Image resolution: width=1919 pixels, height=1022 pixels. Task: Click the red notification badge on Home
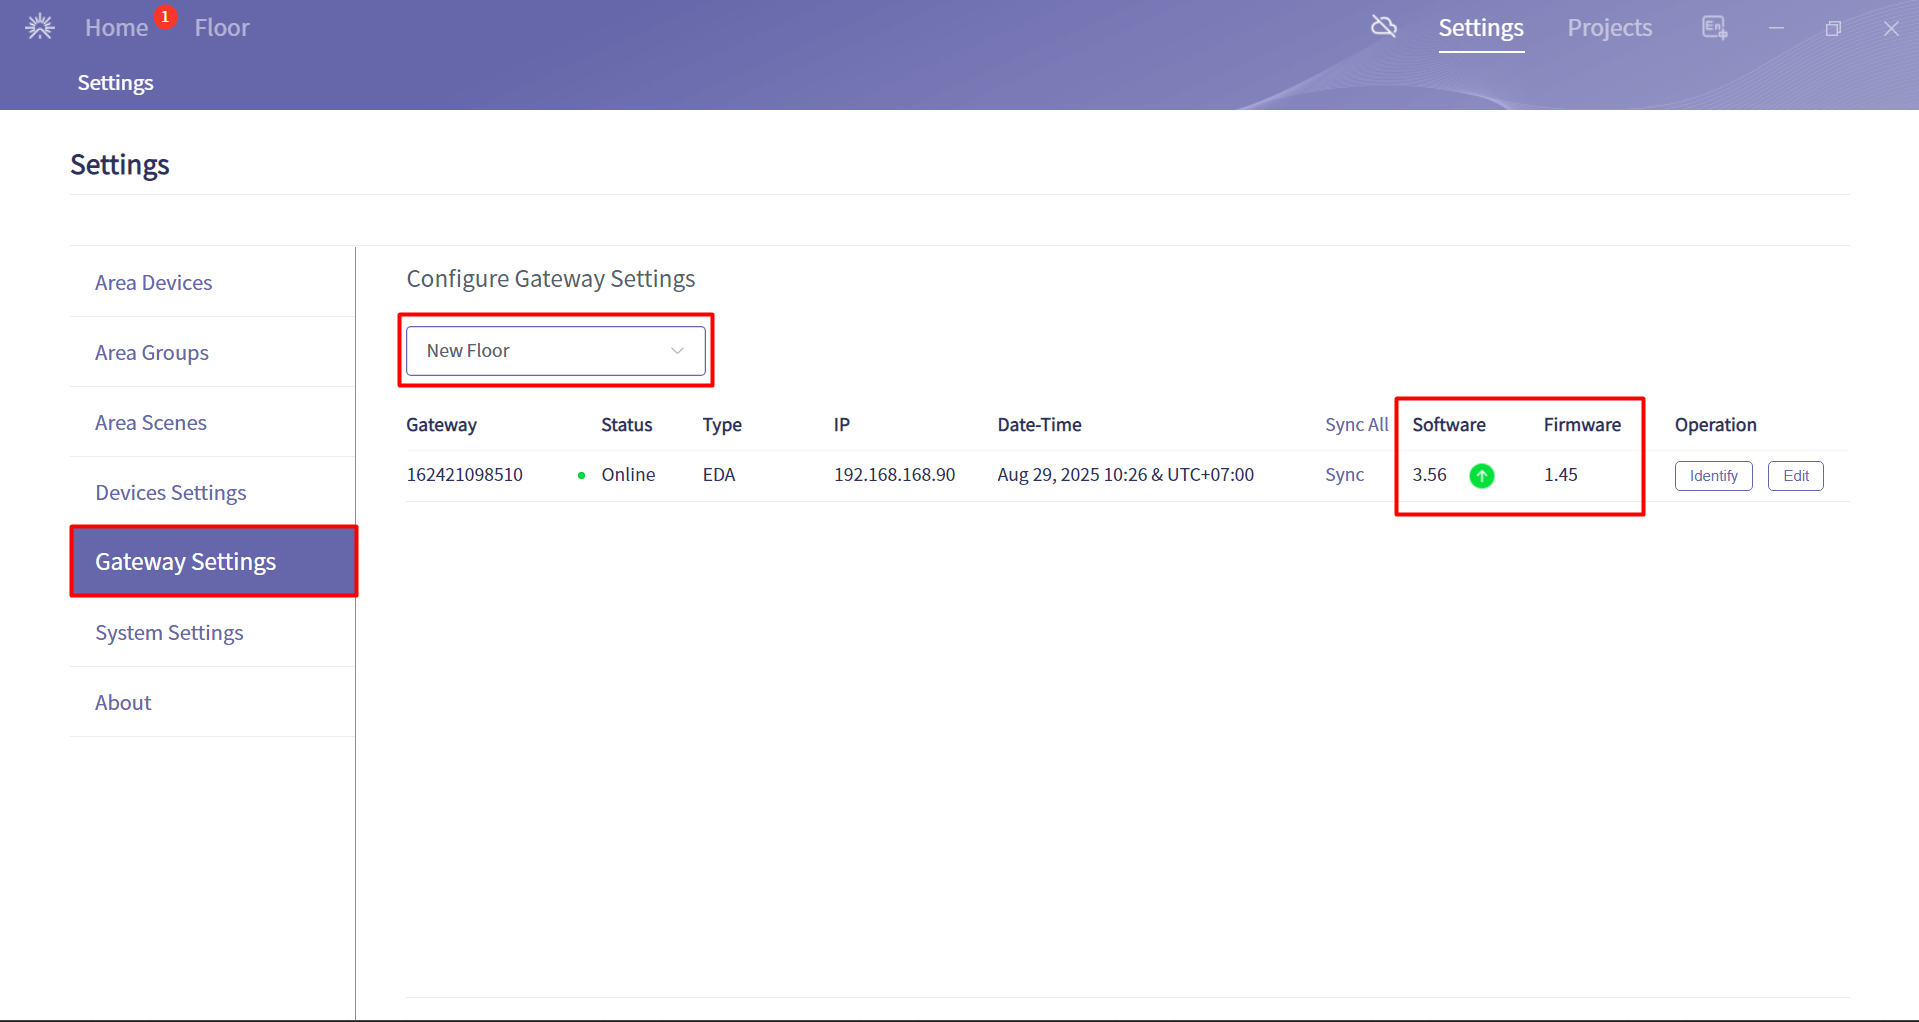pyautogui.click(x=165, y=17)
